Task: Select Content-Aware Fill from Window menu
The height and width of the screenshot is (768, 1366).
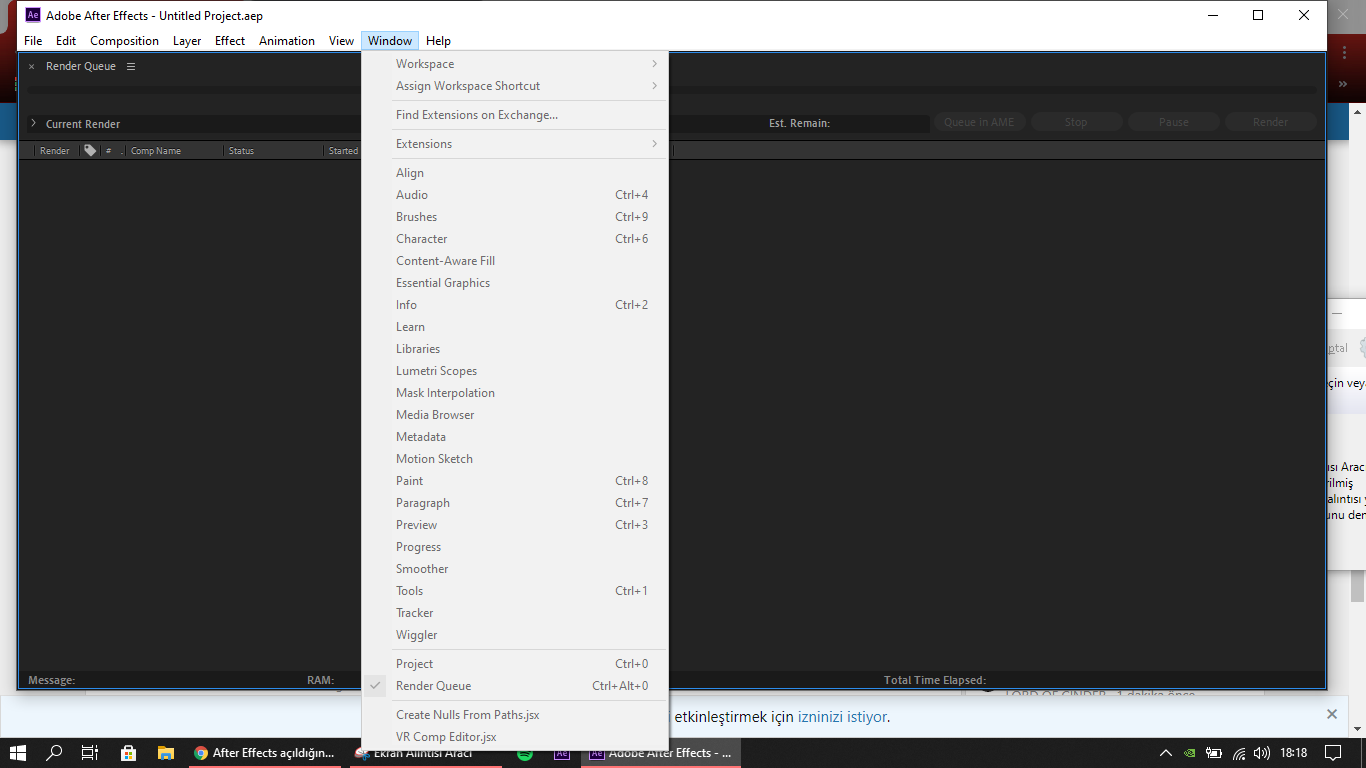Action: click(515, 261)
